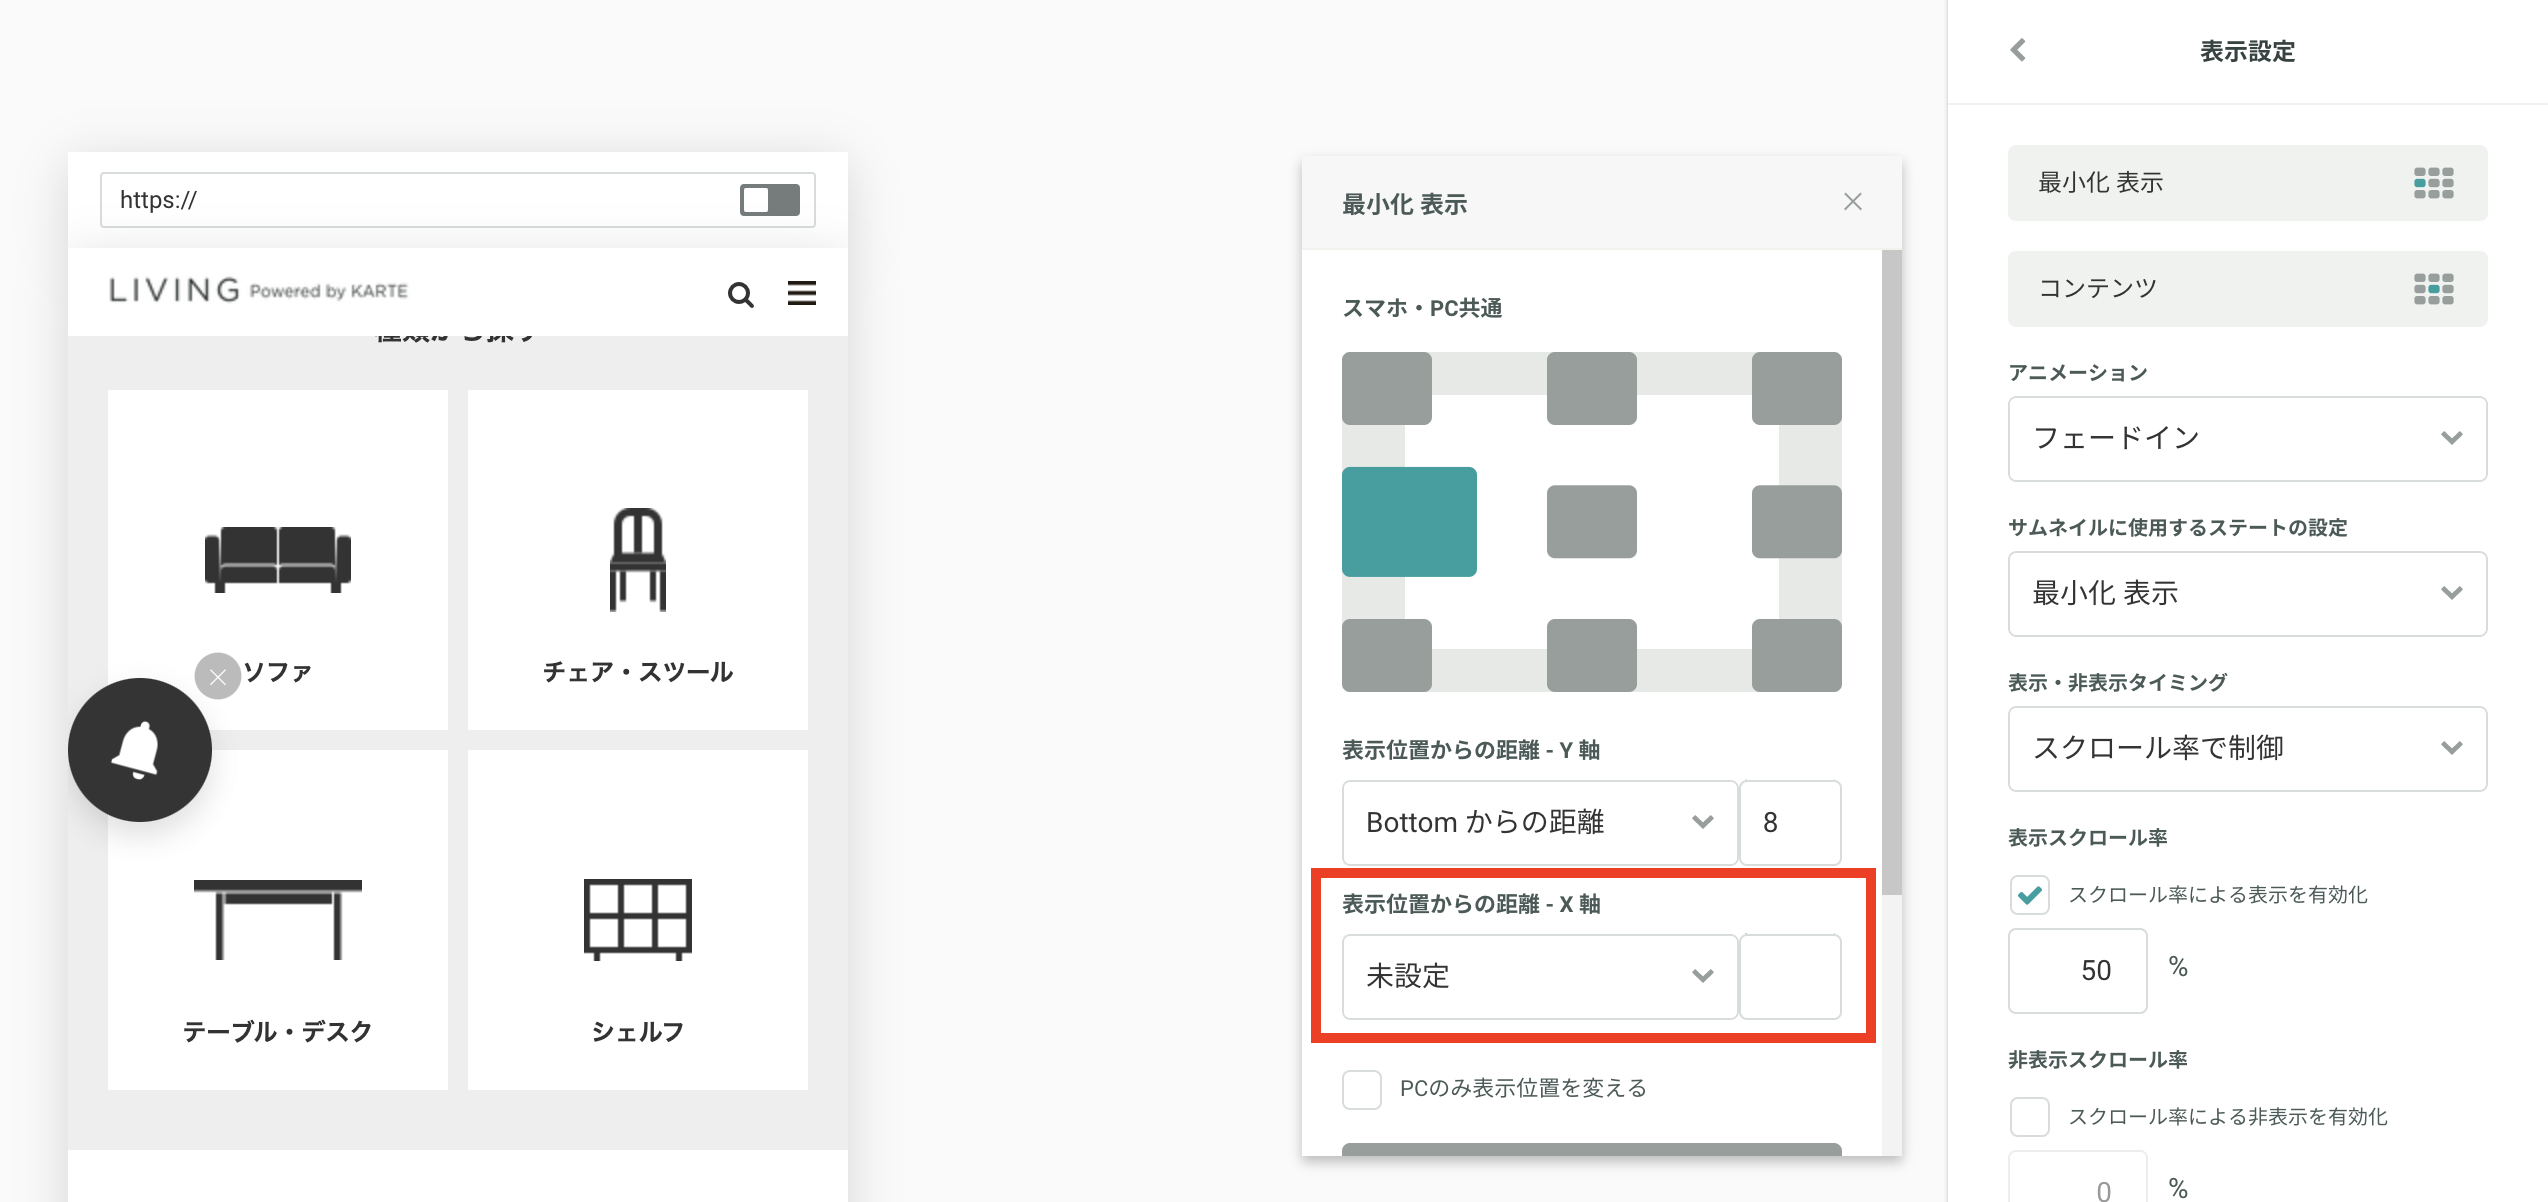Select the chair category icon

tap(638, 559)
